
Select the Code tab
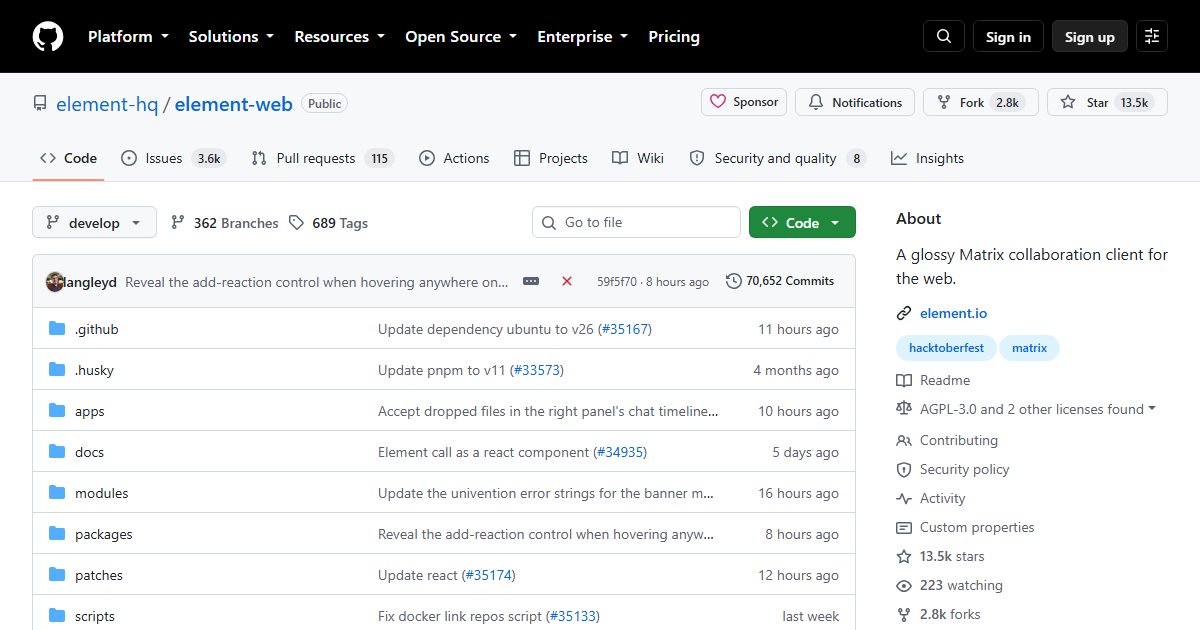[68, 158]
